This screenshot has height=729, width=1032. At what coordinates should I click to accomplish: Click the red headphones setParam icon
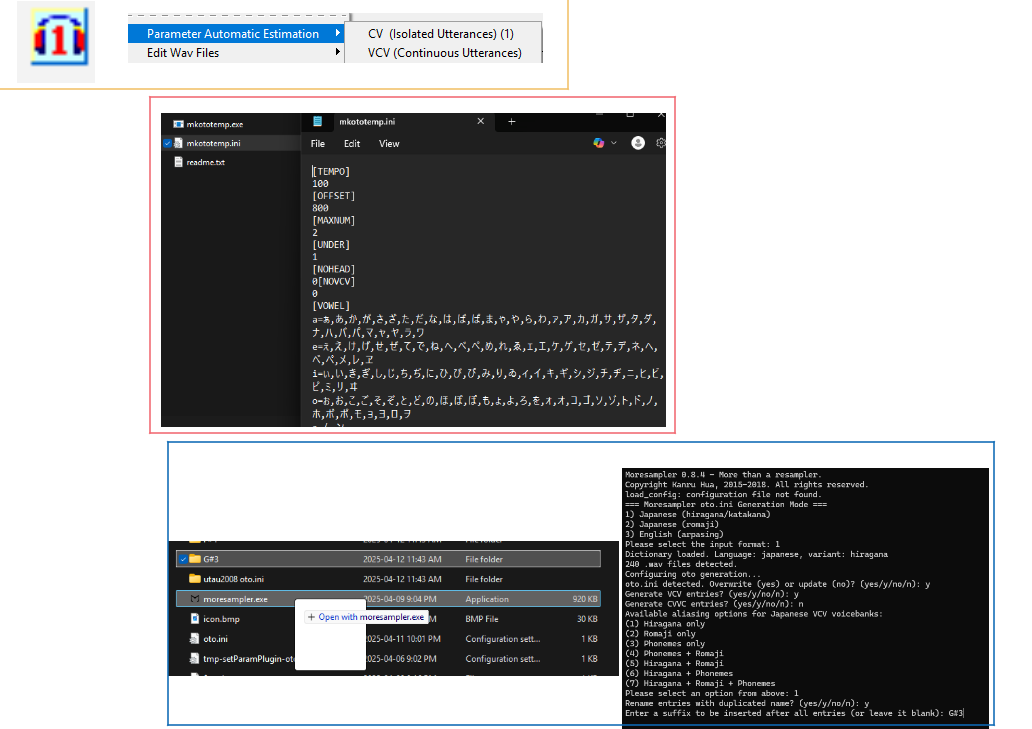coord(56,41)
